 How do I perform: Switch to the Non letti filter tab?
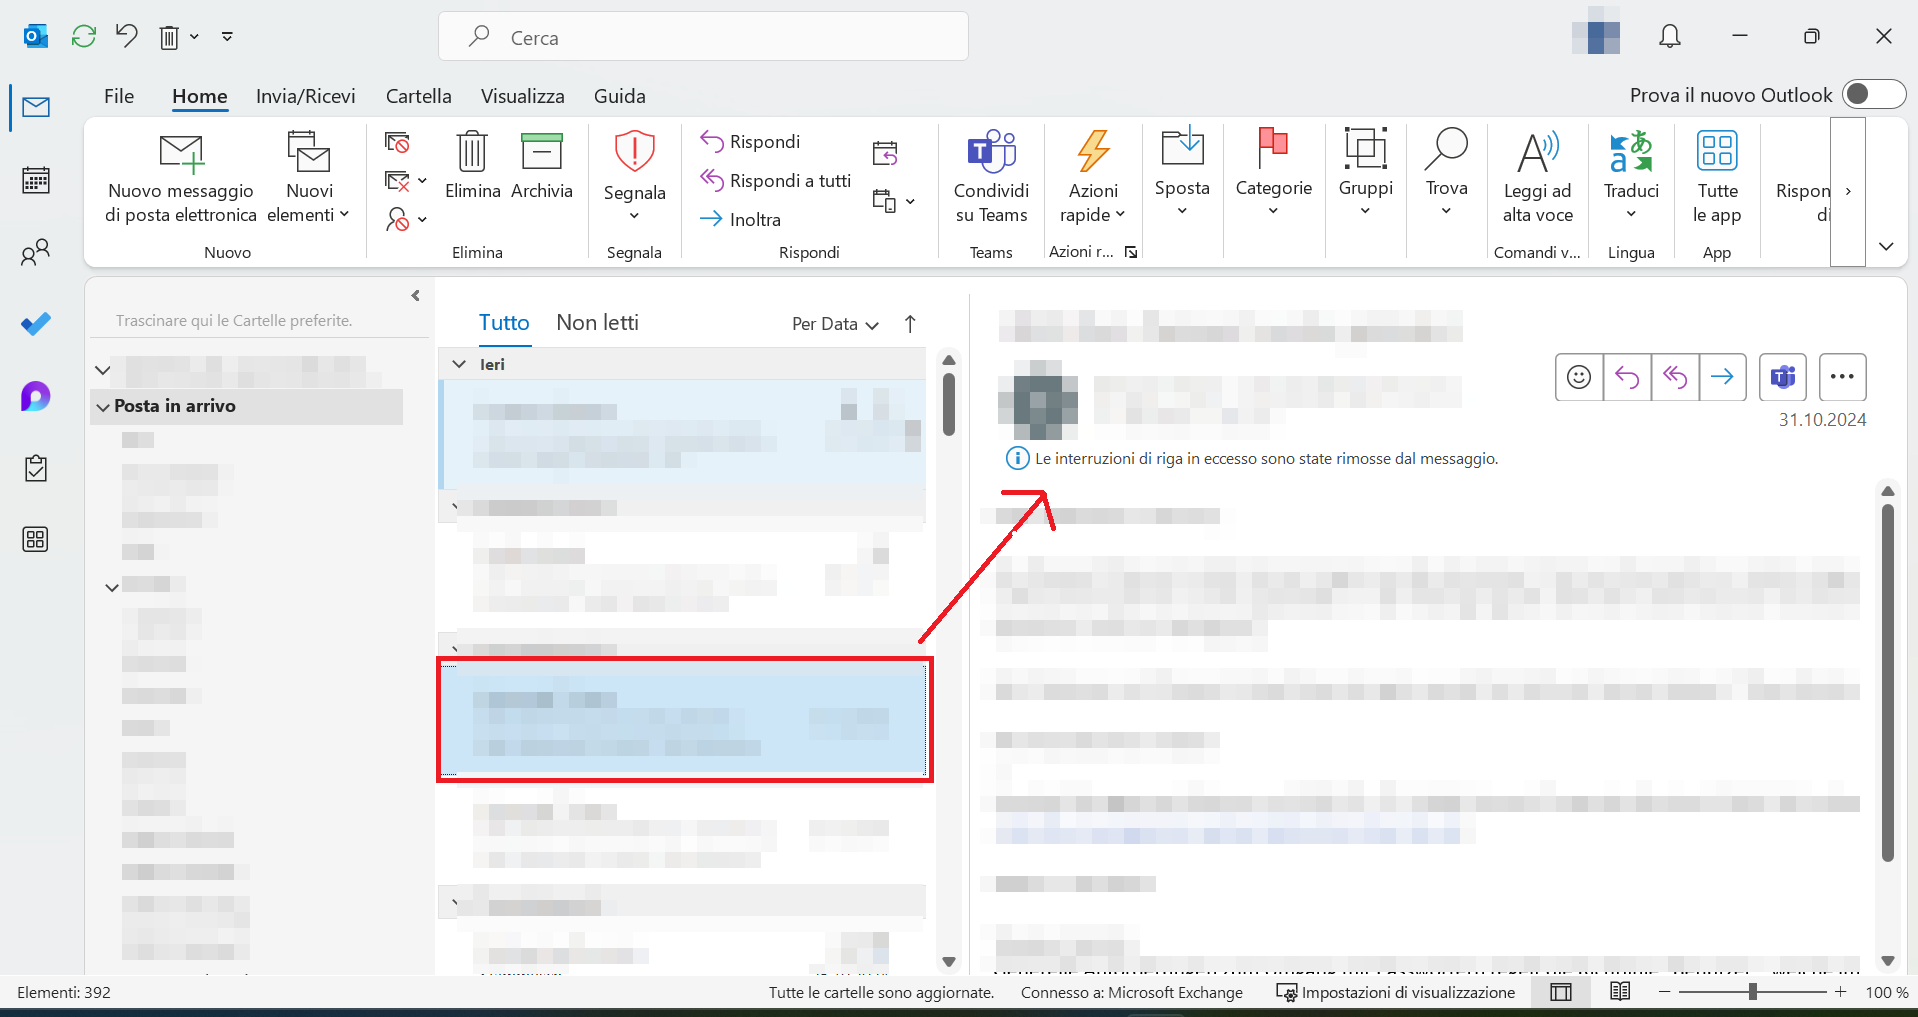pyautogui.click(x=597, y=323)
